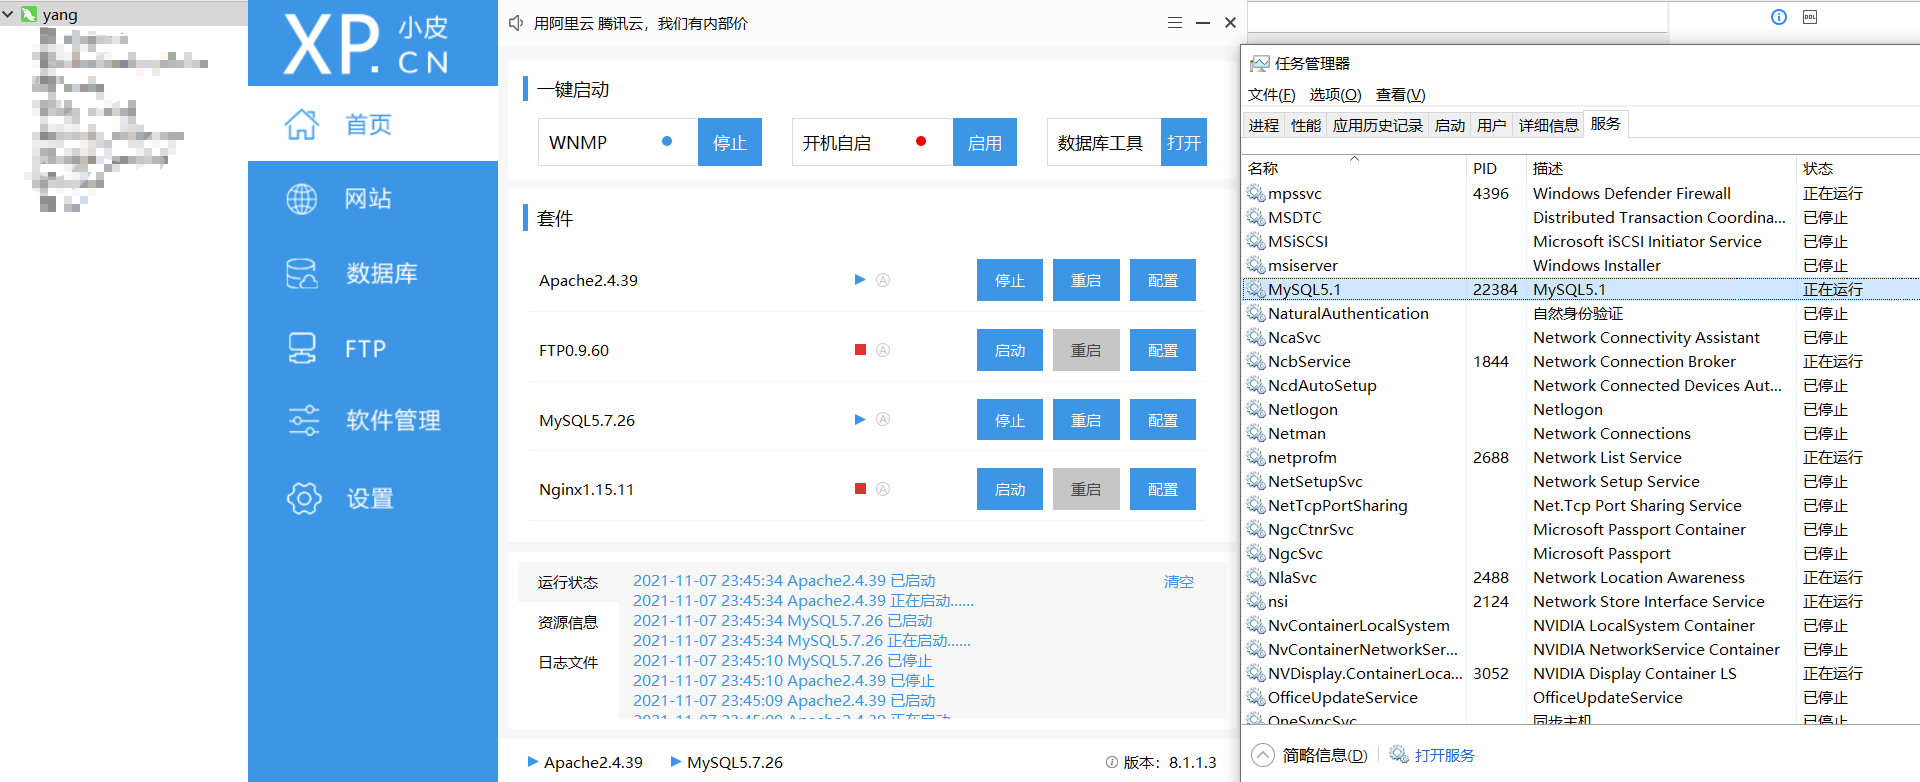Select the Netlogon service row
This screenshot has height=782, width=1920.
1581,409
